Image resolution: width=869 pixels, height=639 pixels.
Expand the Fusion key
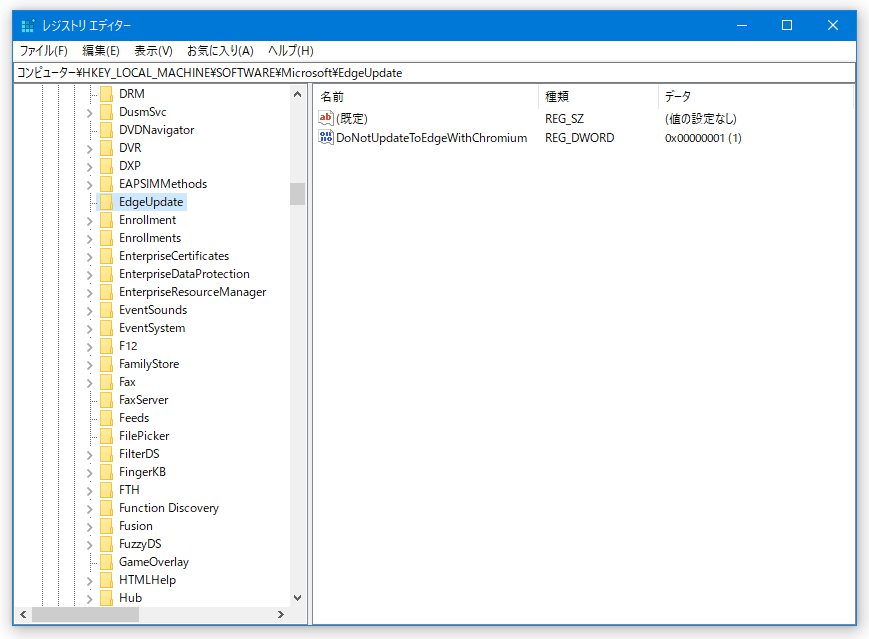tap(89, 527)
